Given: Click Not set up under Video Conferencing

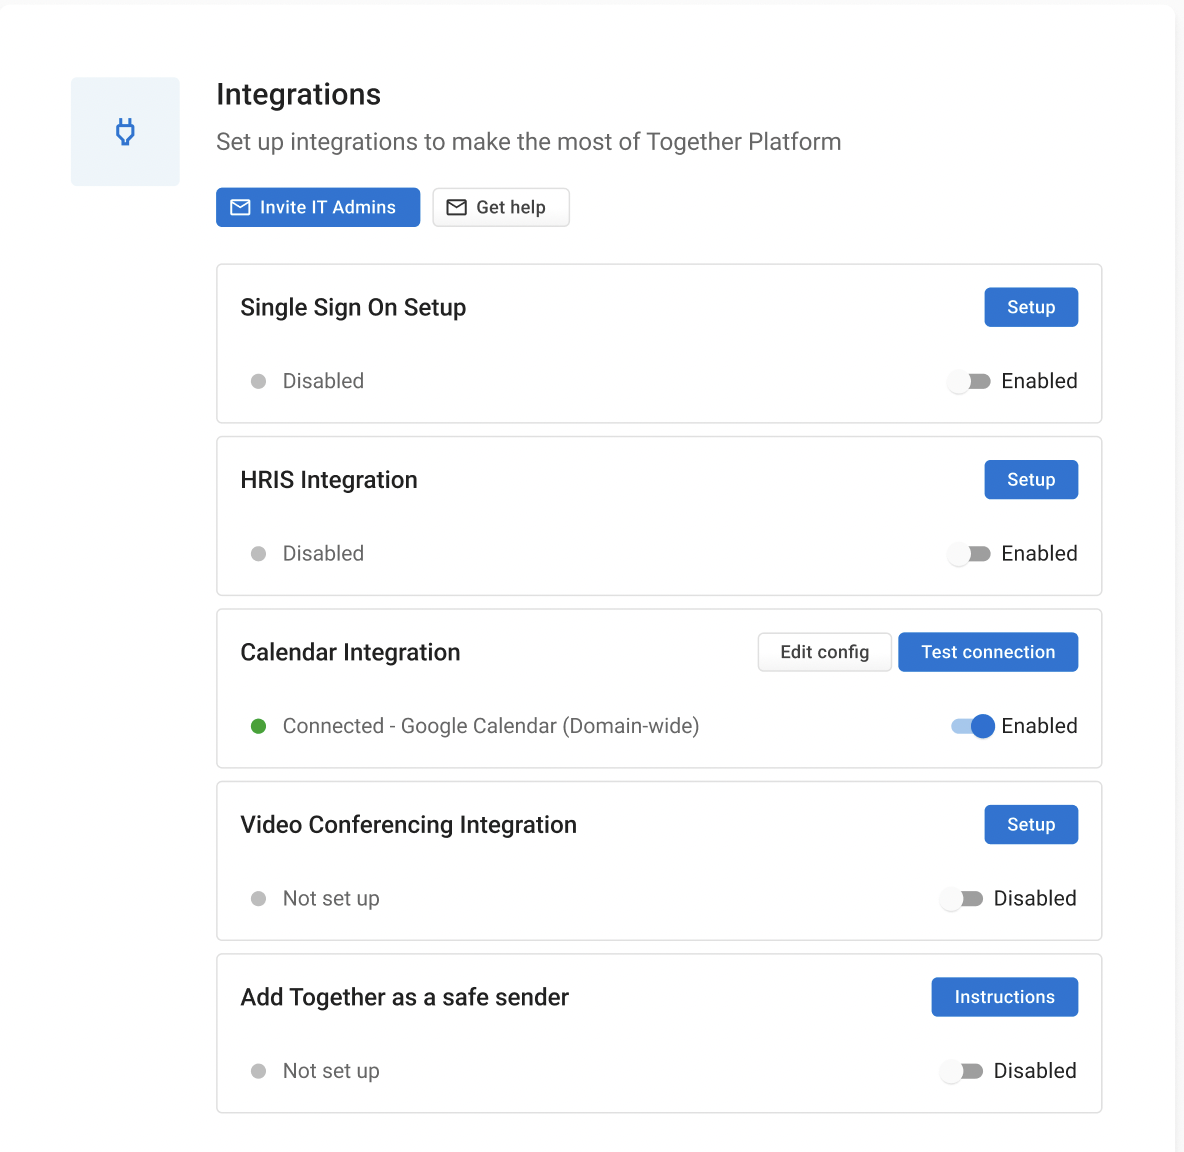Looking at the screenshot, I should coord(331,898).
